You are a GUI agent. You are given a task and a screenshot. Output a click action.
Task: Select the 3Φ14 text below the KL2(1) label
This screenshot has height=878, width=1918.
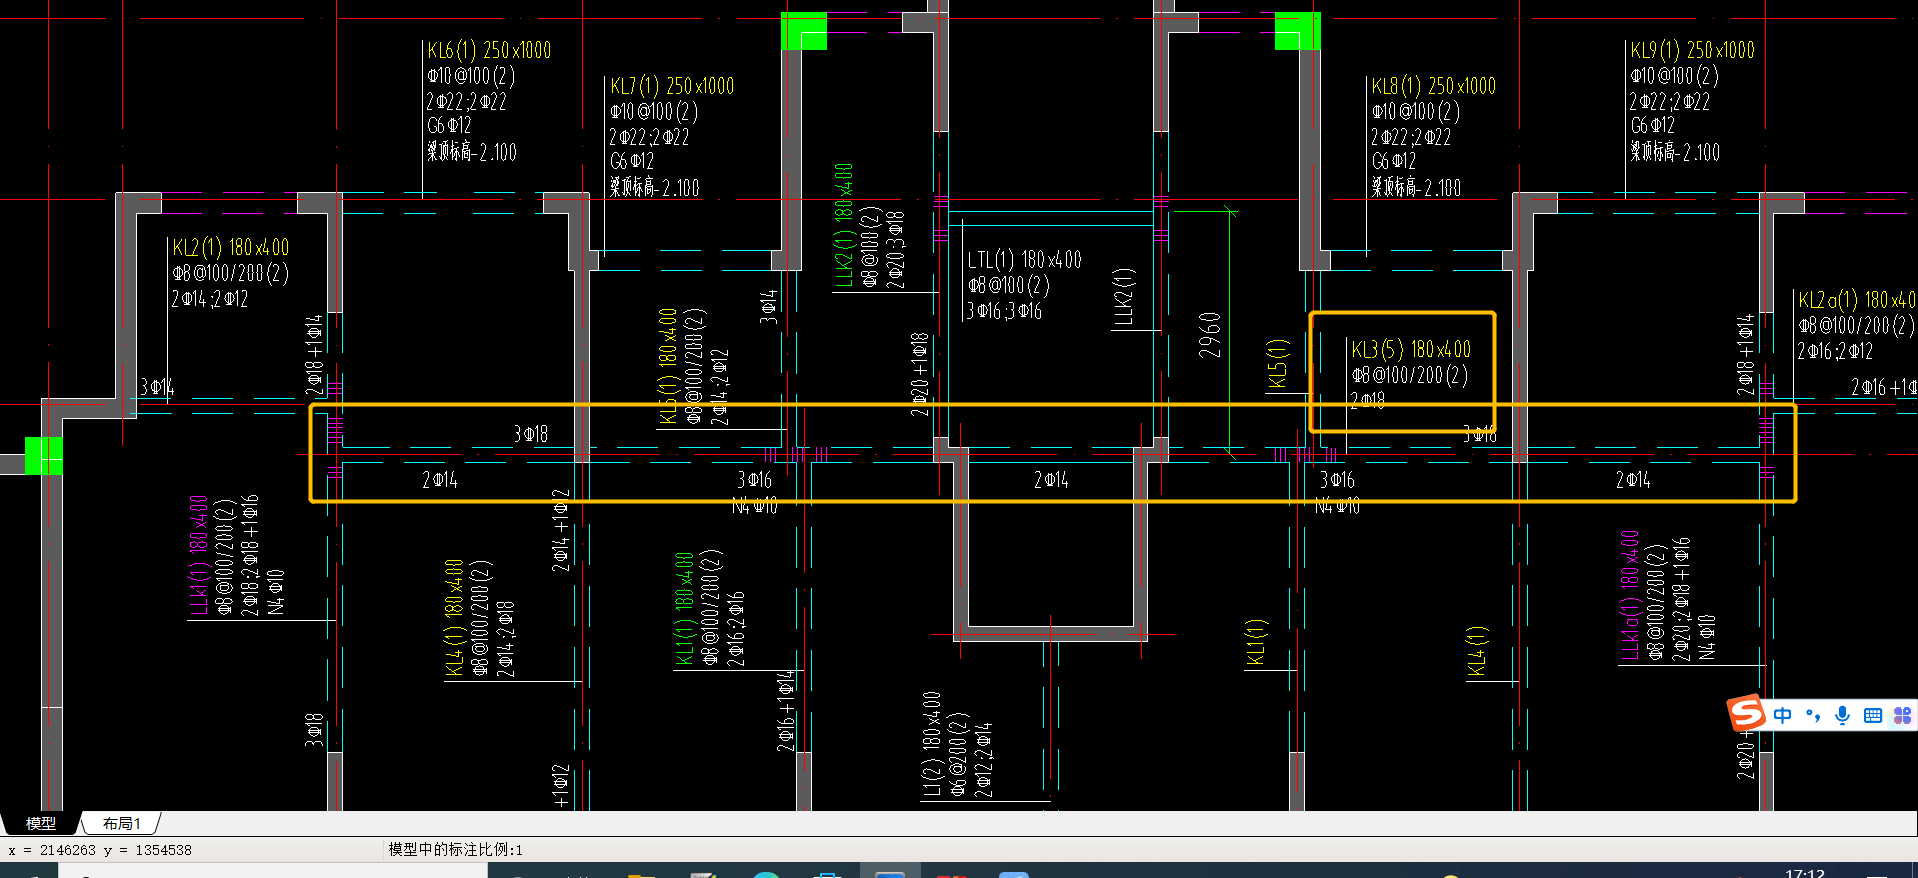click(x=157, y=387)
